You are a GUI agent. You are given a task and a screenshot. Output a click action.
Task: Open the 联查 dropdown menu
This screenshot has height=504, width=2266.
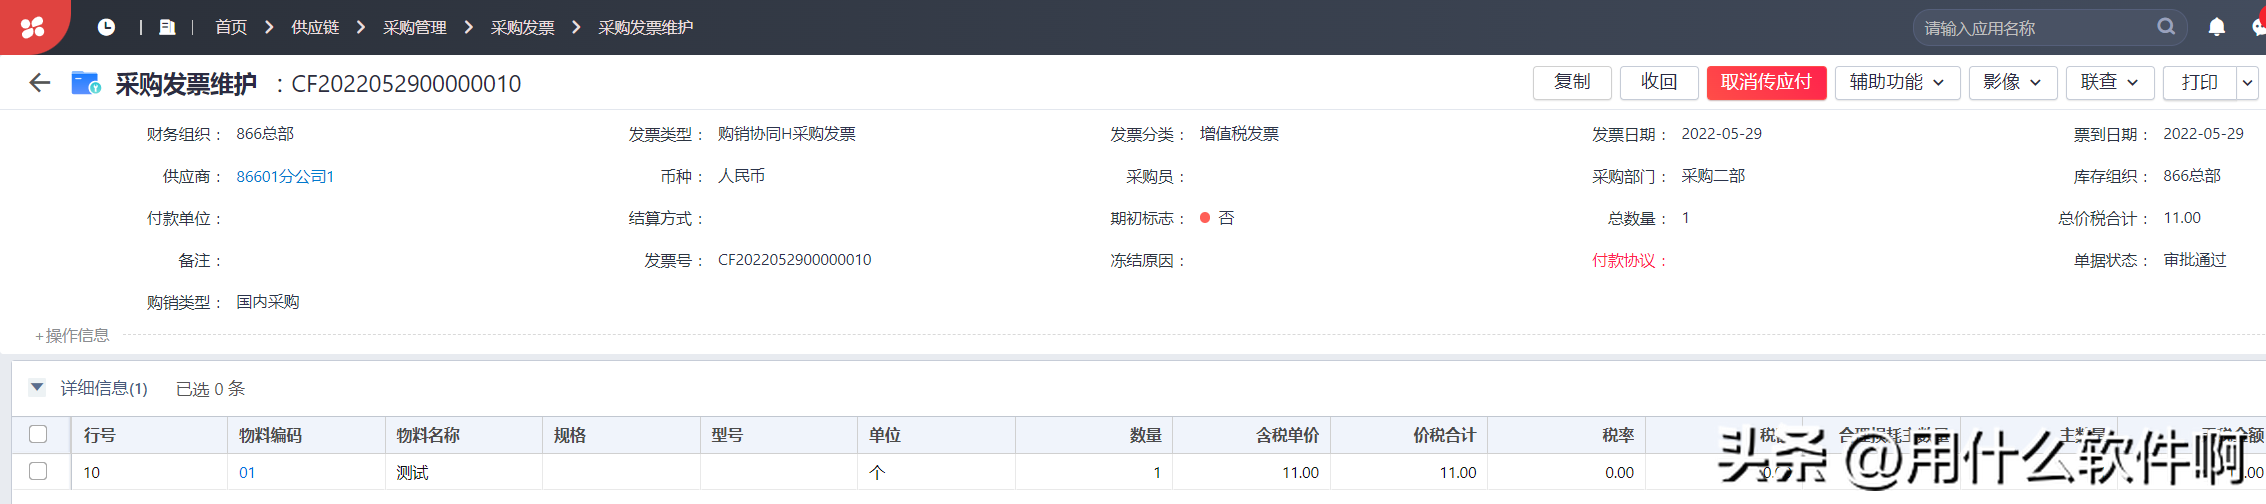click(2109, 82)
